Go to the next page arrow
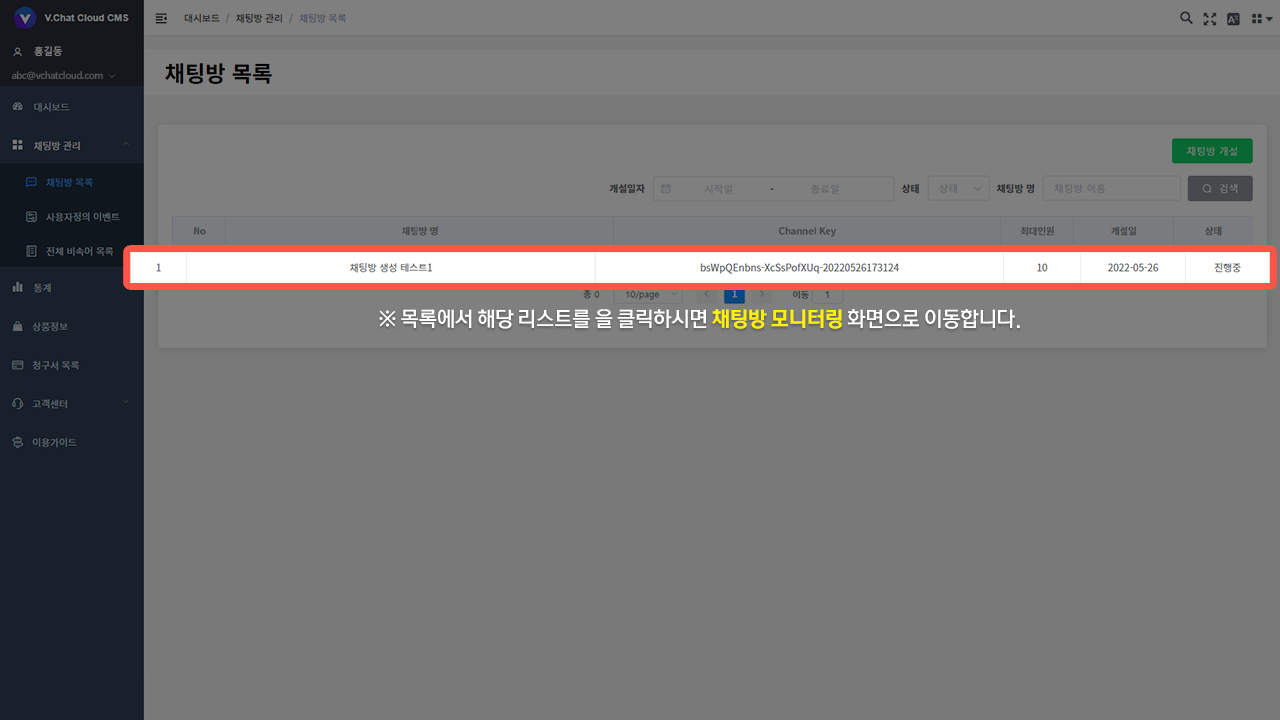 [x=762, y=295]
